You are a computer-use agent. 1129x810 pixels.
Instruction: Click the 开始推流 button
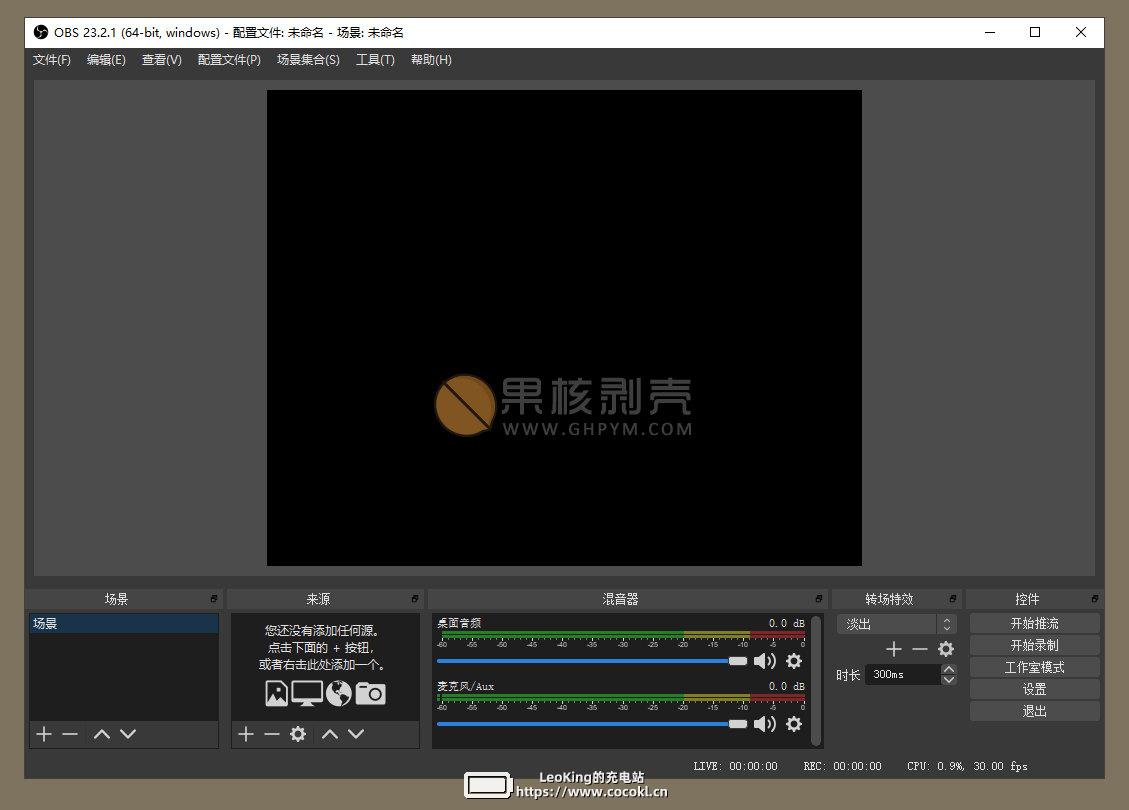tap(1035, 624)
